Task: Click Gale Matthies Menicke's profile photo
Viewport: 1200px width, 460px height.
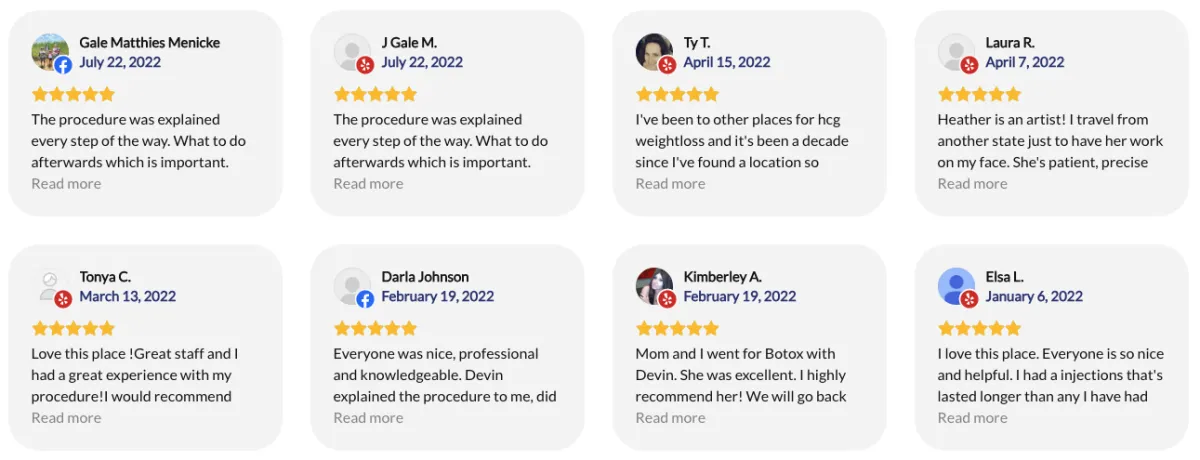Action: 50,52
